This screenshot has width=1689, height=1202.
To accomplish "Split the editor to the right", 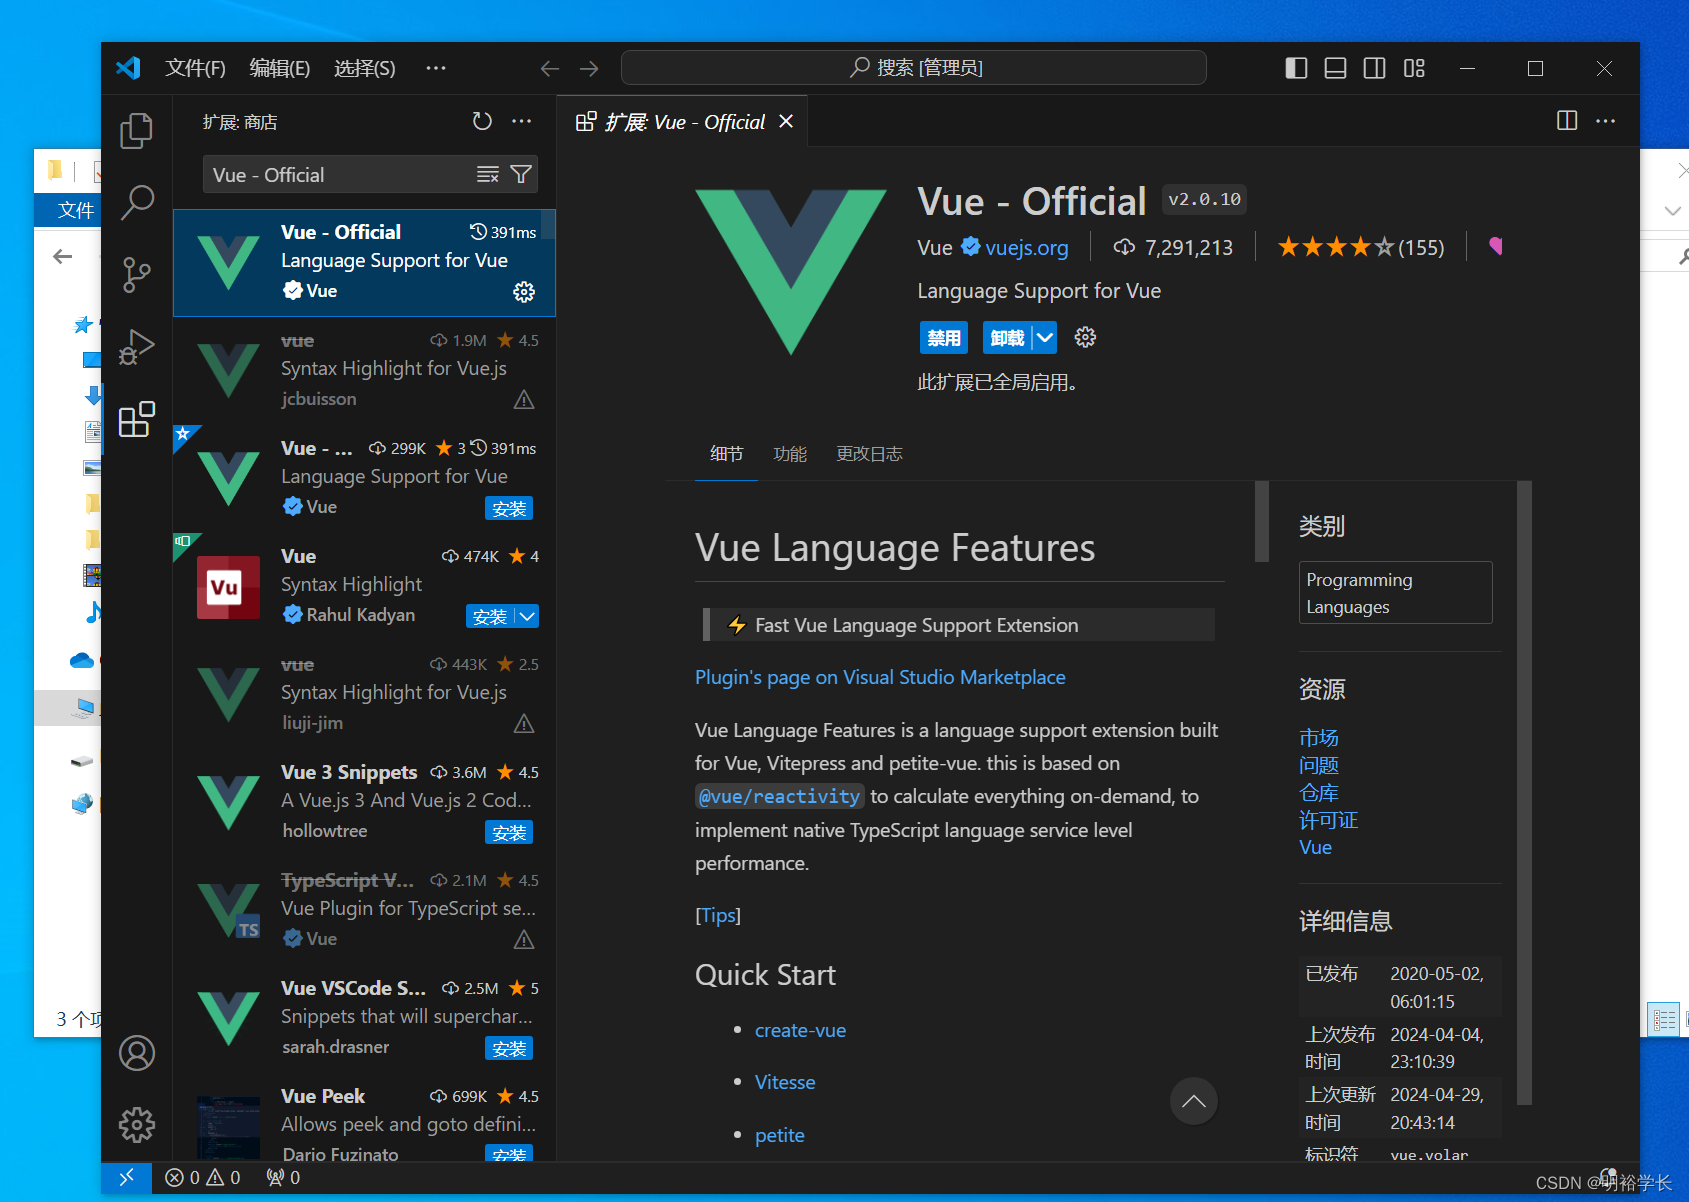I will point(1567,121).
